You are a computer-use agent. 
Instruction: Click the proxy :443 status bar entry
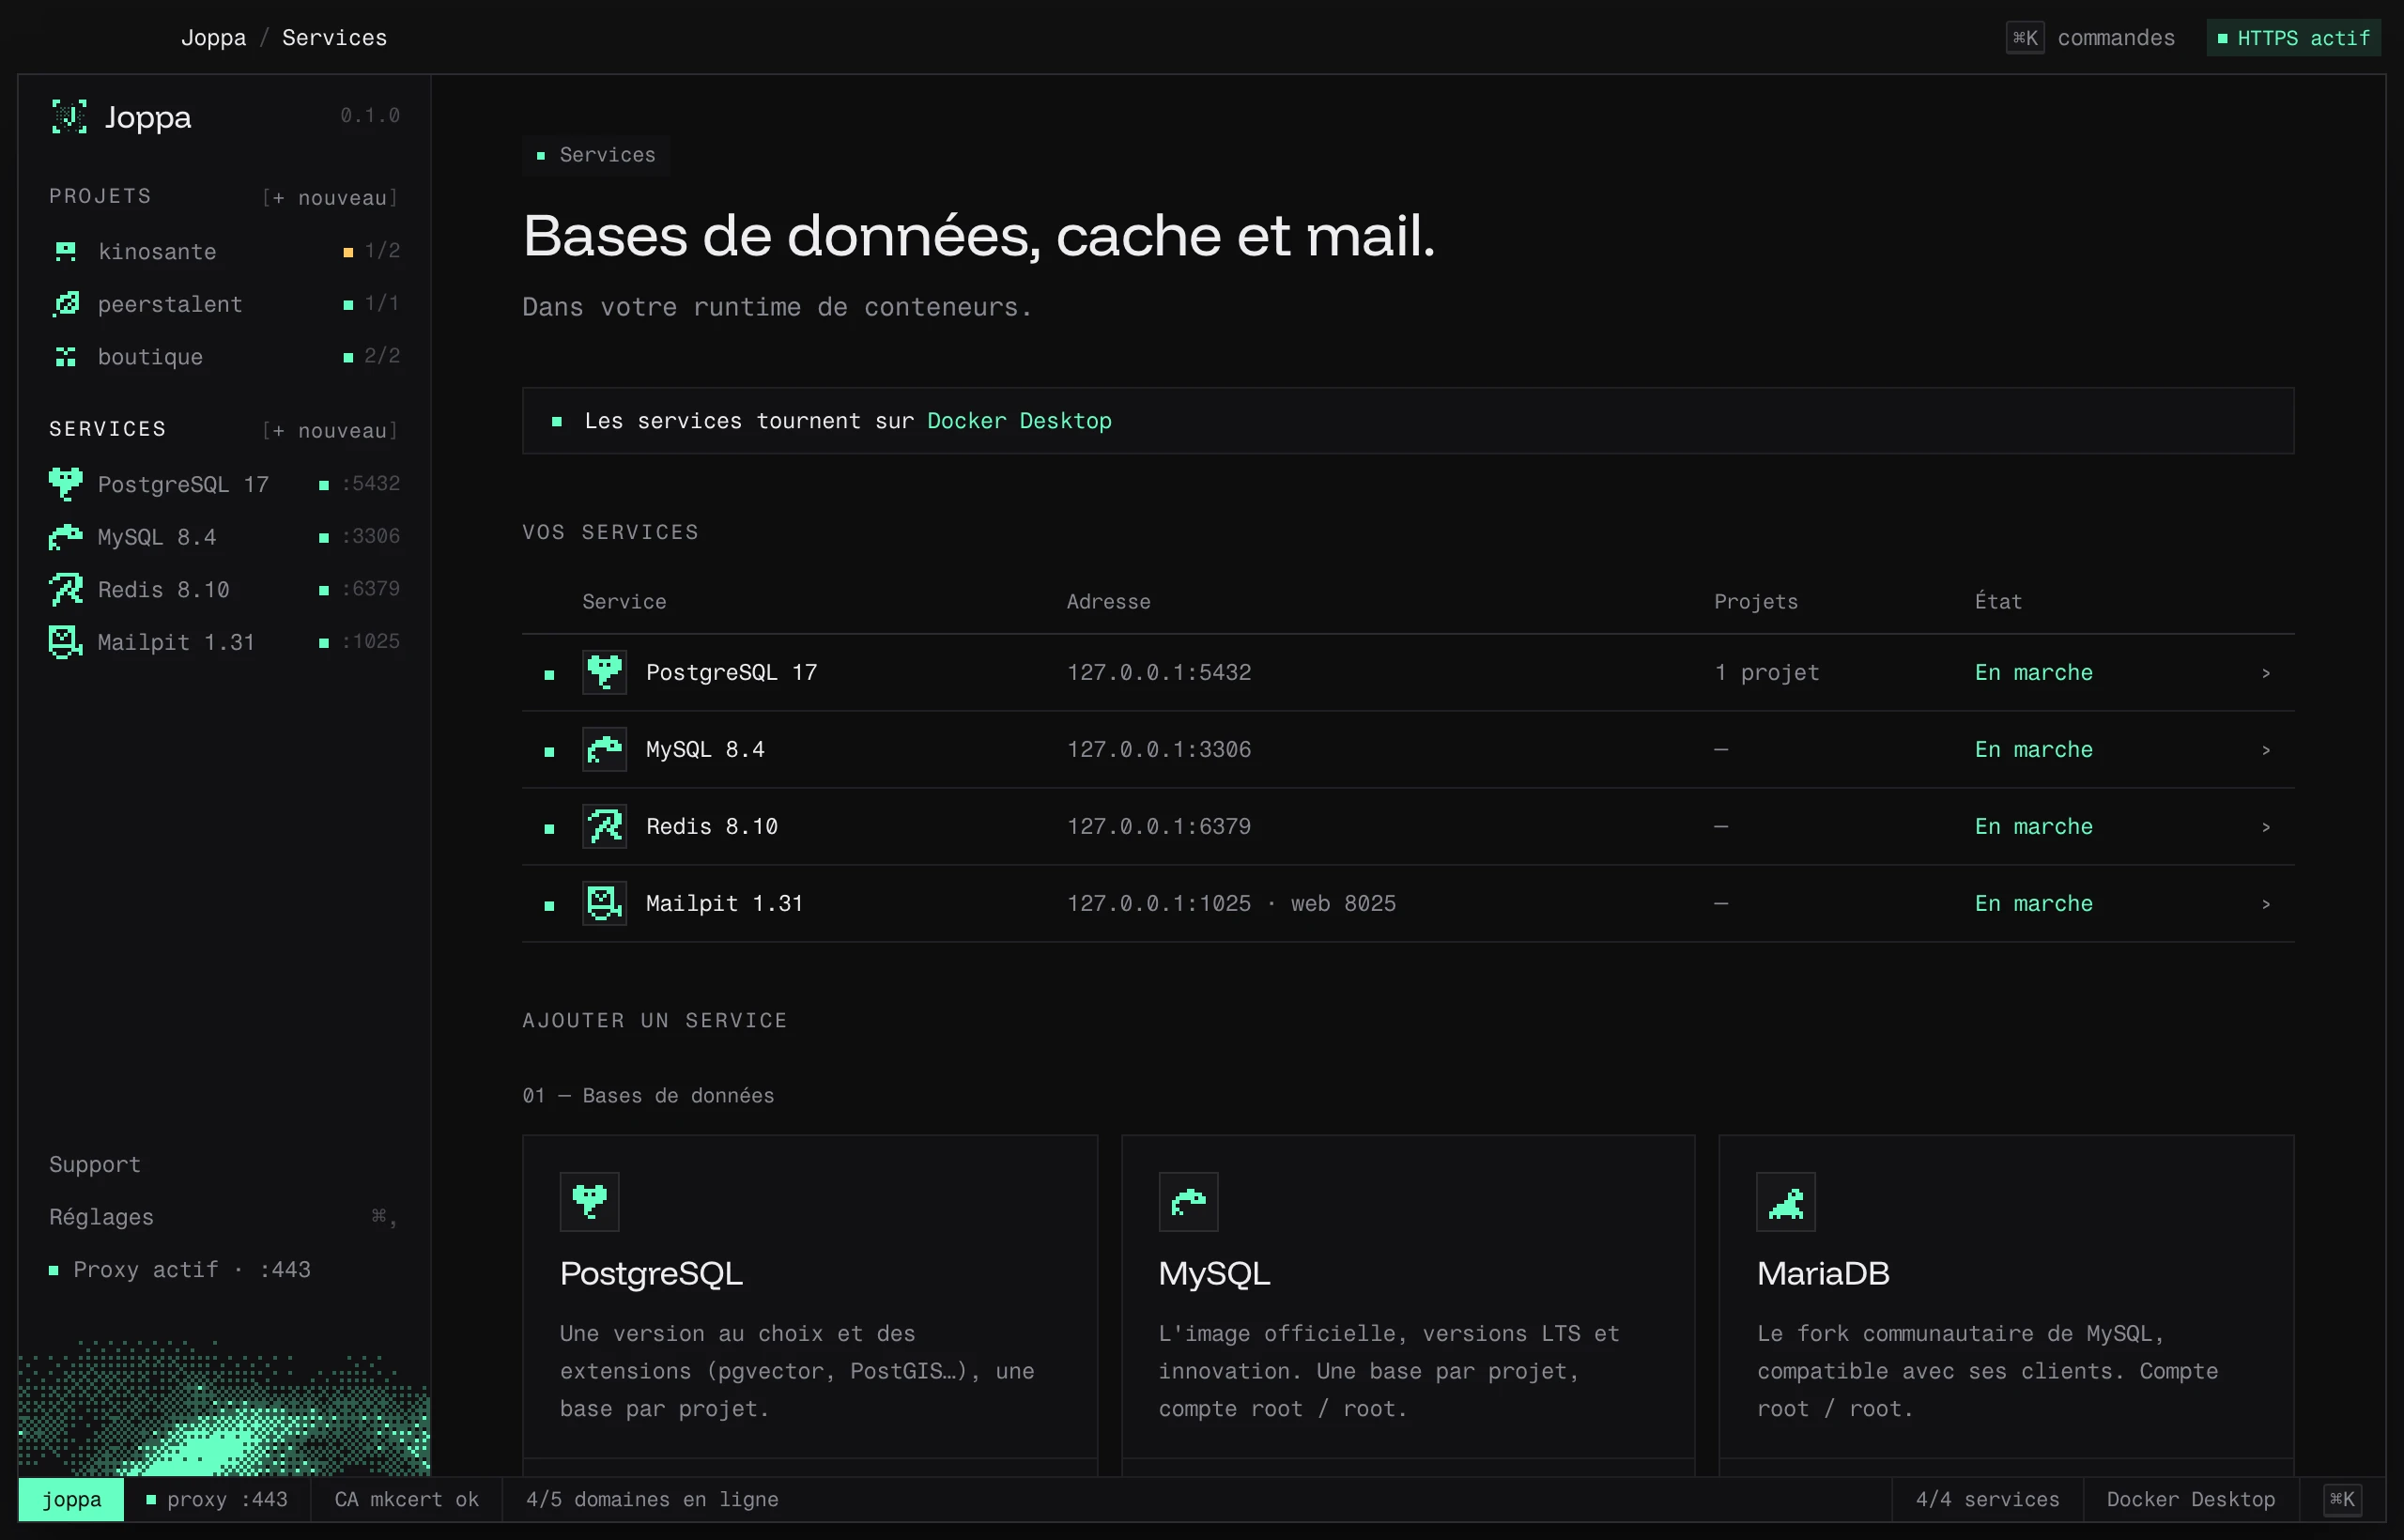click(217, 1499)
